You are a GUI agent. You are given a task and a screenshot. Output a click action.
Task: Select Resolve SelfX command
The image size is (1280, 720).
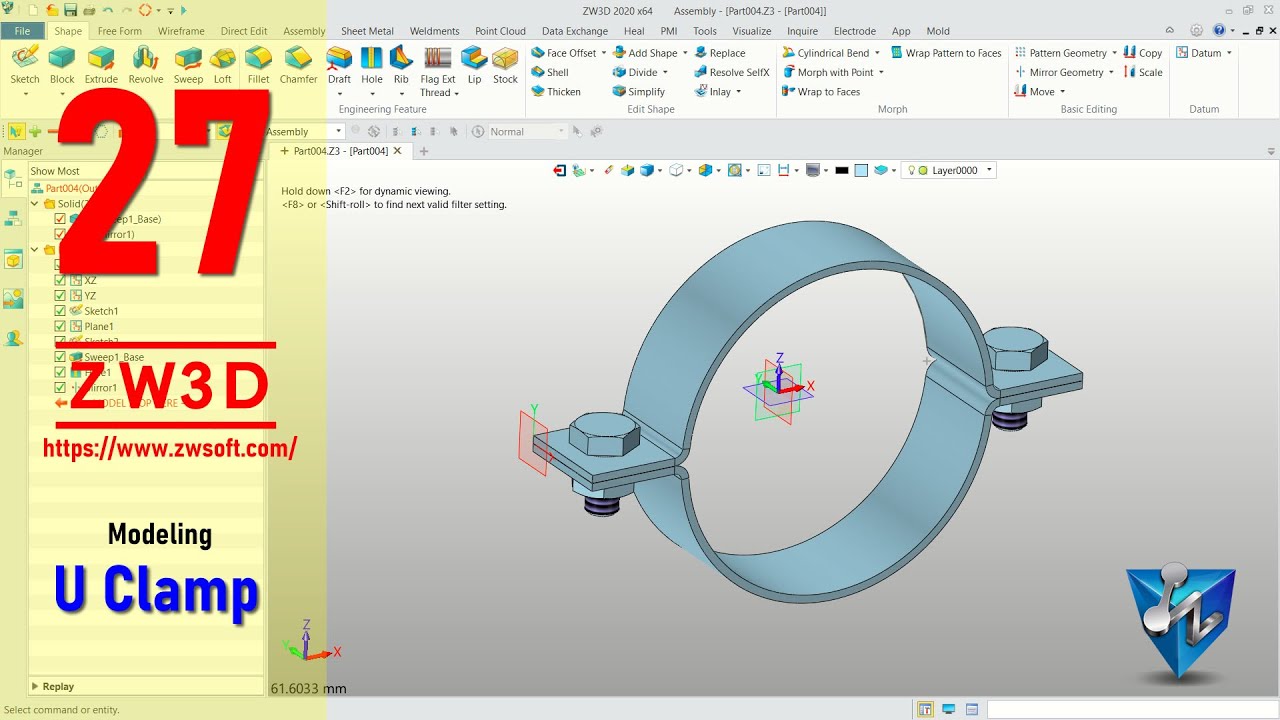pyautogui.click(x=731, y=72)
